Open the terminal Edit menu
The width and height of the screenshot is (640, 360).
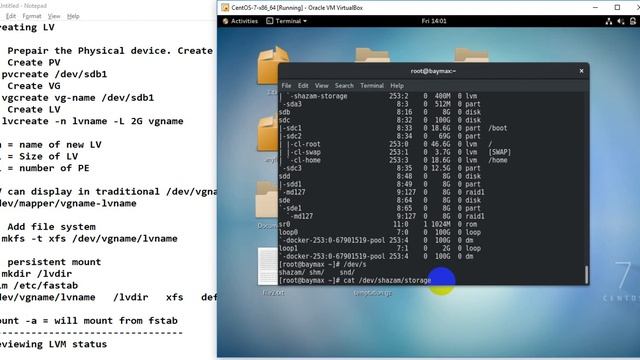tap(303, 86)
